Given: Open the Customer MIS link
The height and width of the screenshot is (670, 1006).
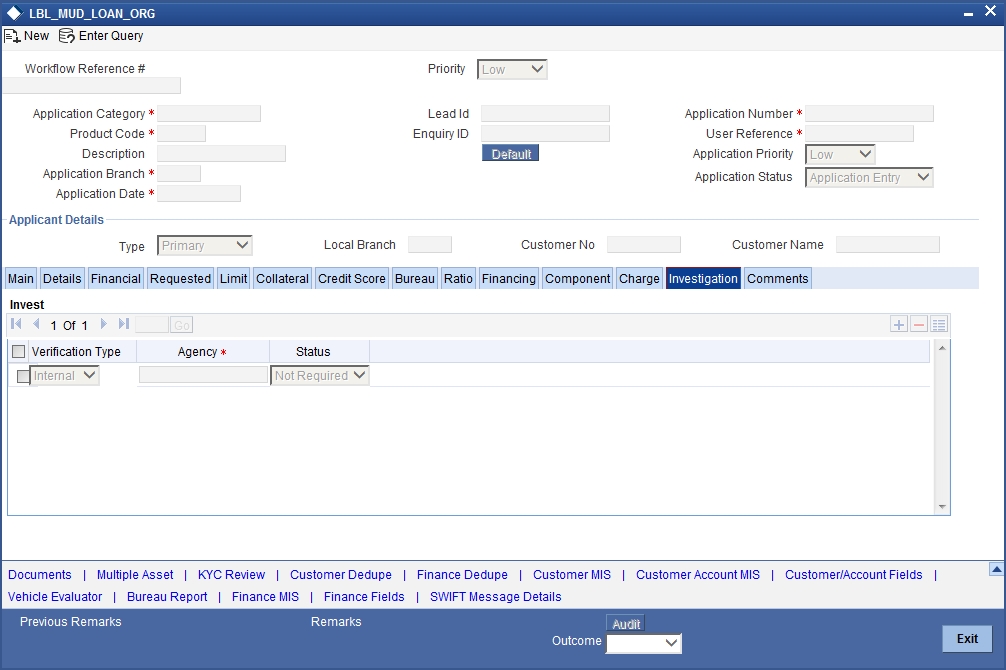Looking at the screenshot, I should pyautogui.click(x=572, y=574).
